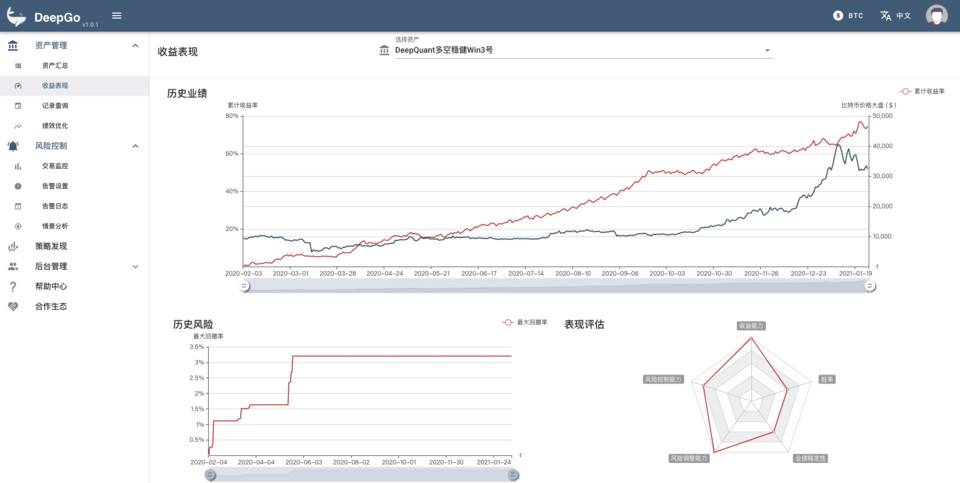Click the DeepGo title text
Screen dimensions: 960x483
(57, 18)
